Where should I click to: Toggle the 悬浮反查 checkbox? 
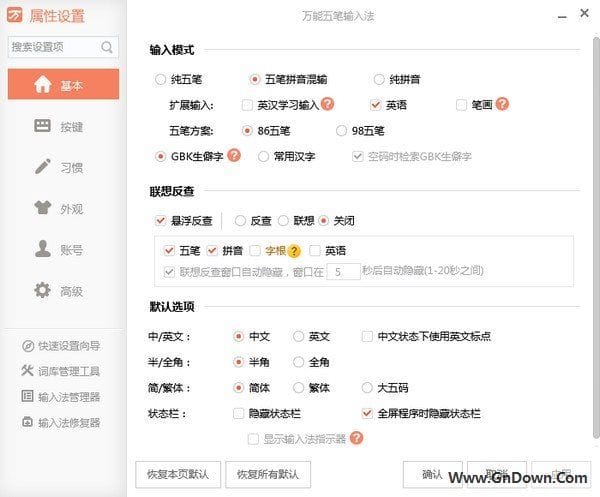pos(160,221)
